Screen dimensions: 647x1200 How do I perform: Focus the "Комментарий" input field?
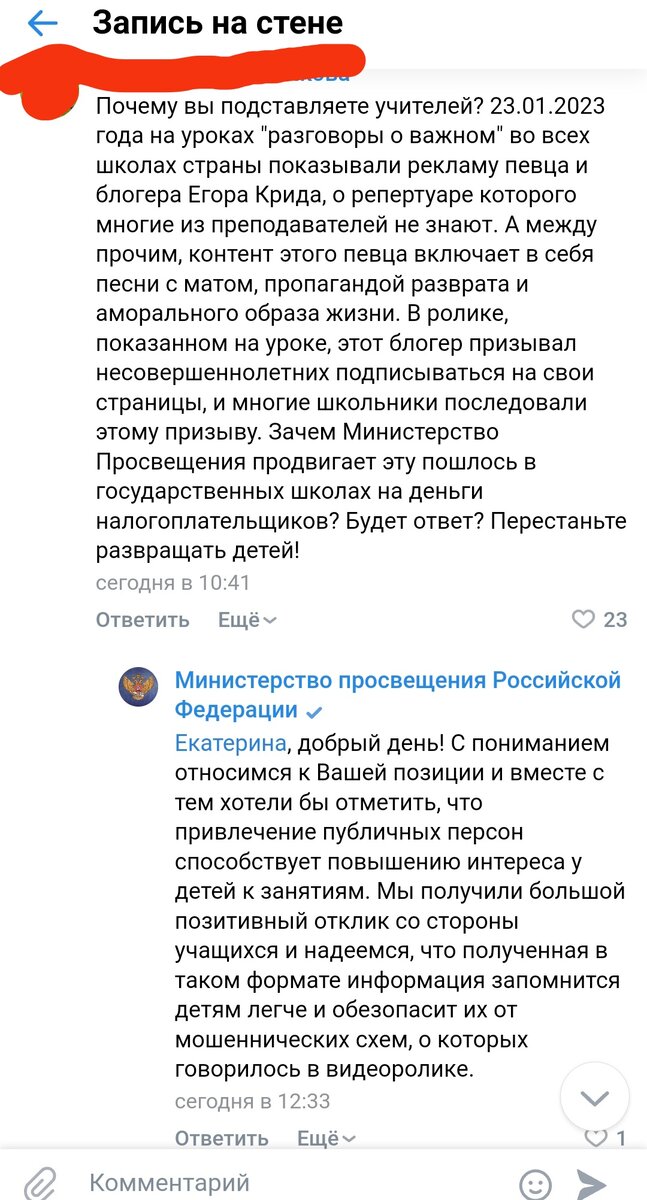[290, 1183]
